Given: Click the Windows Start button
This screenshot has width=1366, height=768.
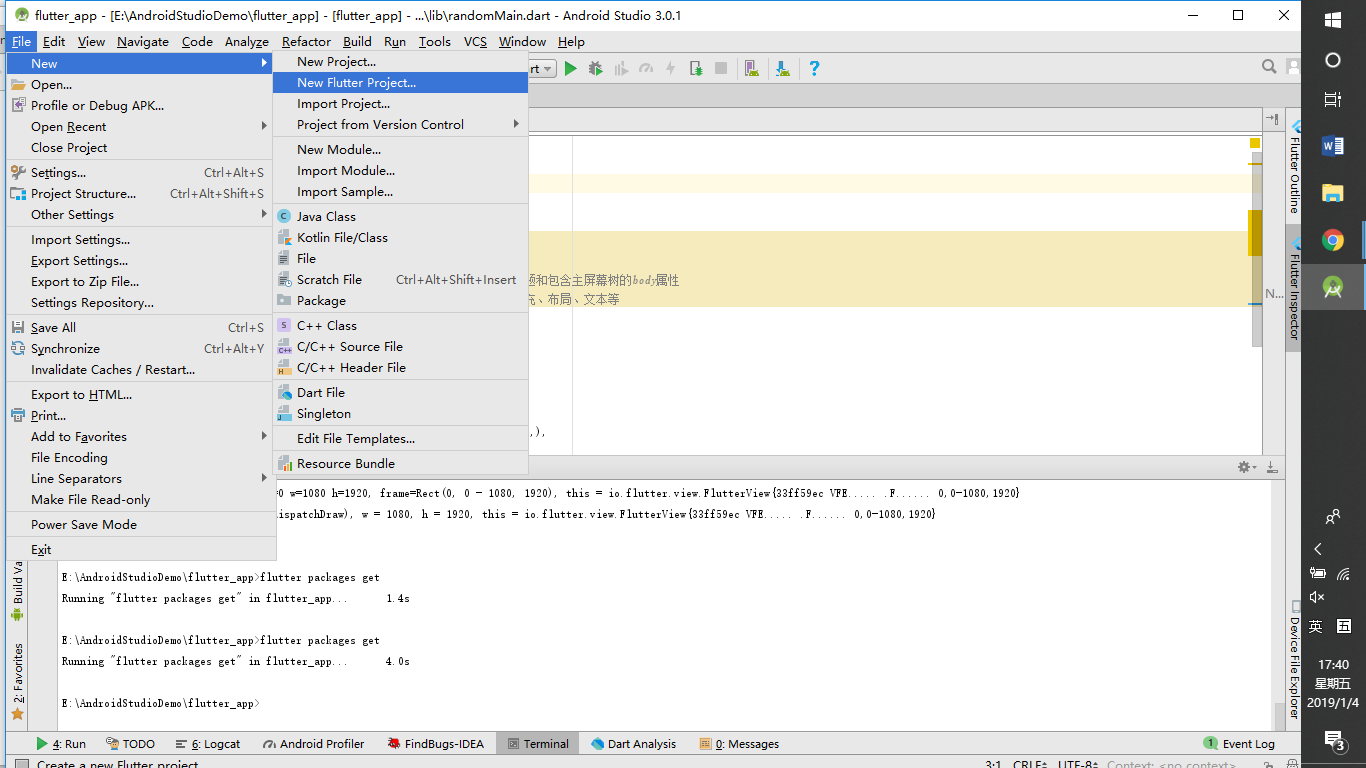Looking at the screenshot, I should click(x=1333, y=20).
